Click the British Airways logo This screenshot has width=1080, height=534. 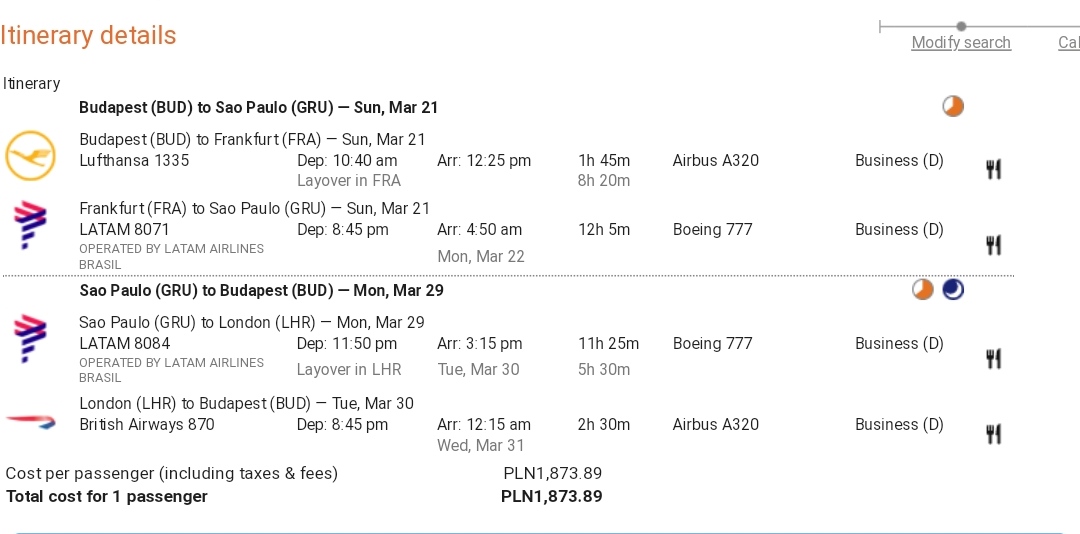pyautogui.click(x=30, y=422)
